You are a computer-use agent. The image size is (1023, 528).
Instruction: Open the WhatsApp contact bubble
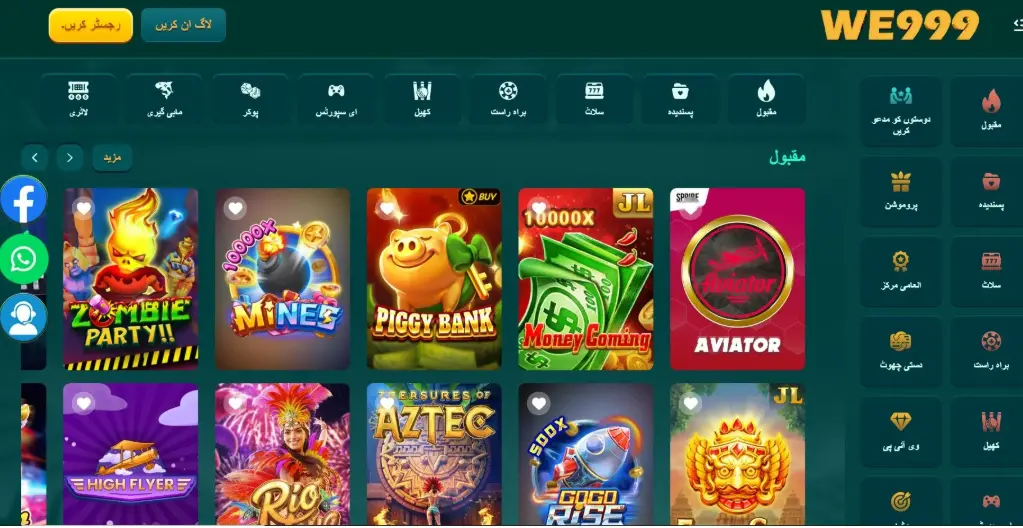click(x=24, y=259)
